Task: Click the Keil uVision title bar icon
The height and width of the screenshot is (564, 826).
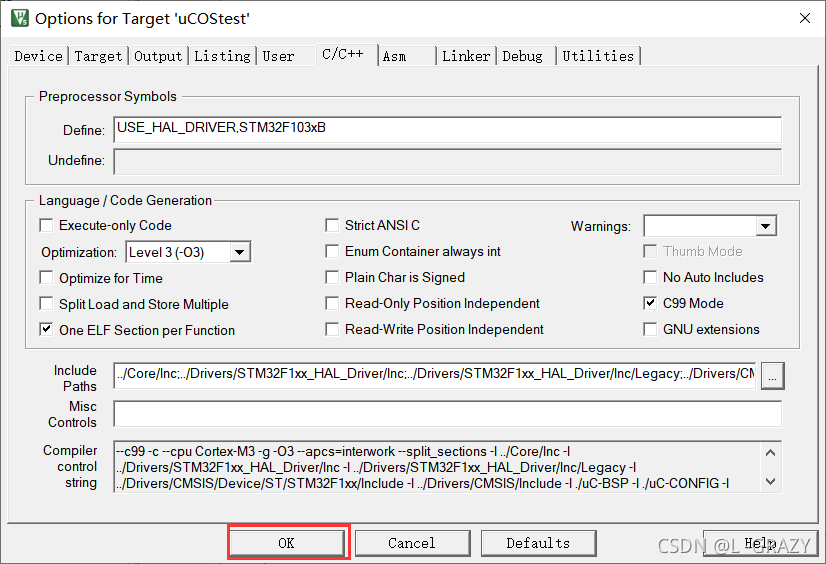Action: point(19,18)
